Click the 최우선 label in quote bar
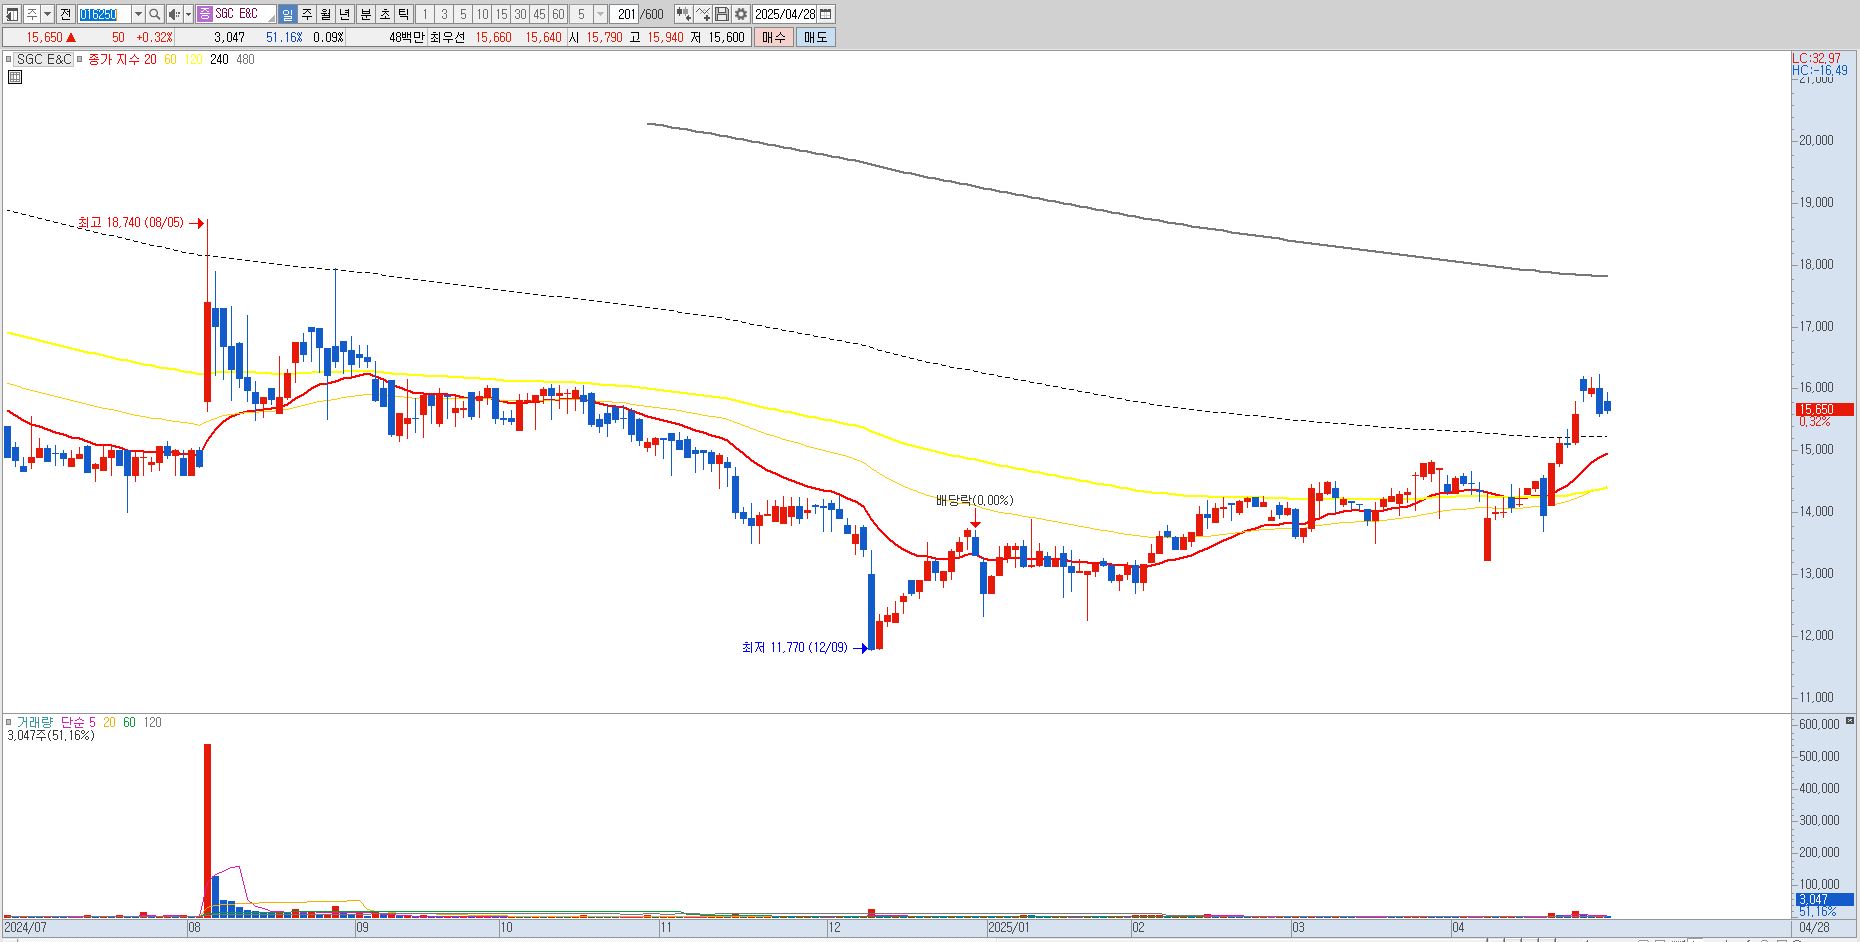 447,37
